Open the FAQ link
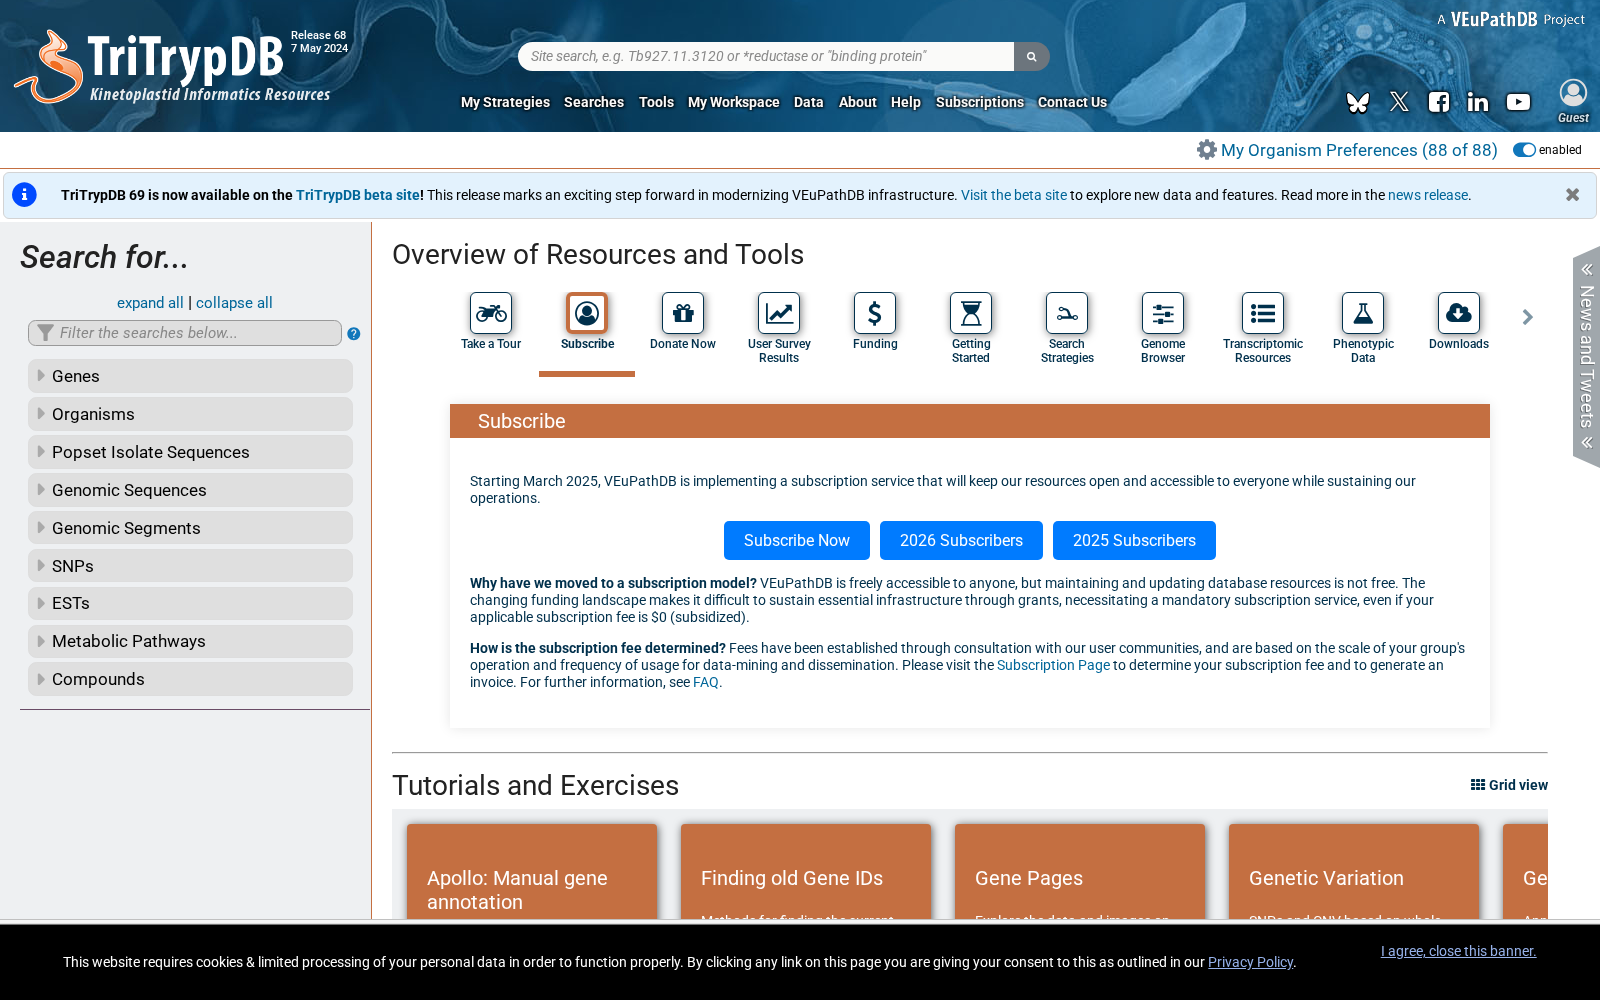This screenshot has height=1000, width=1600. [706, 682]
